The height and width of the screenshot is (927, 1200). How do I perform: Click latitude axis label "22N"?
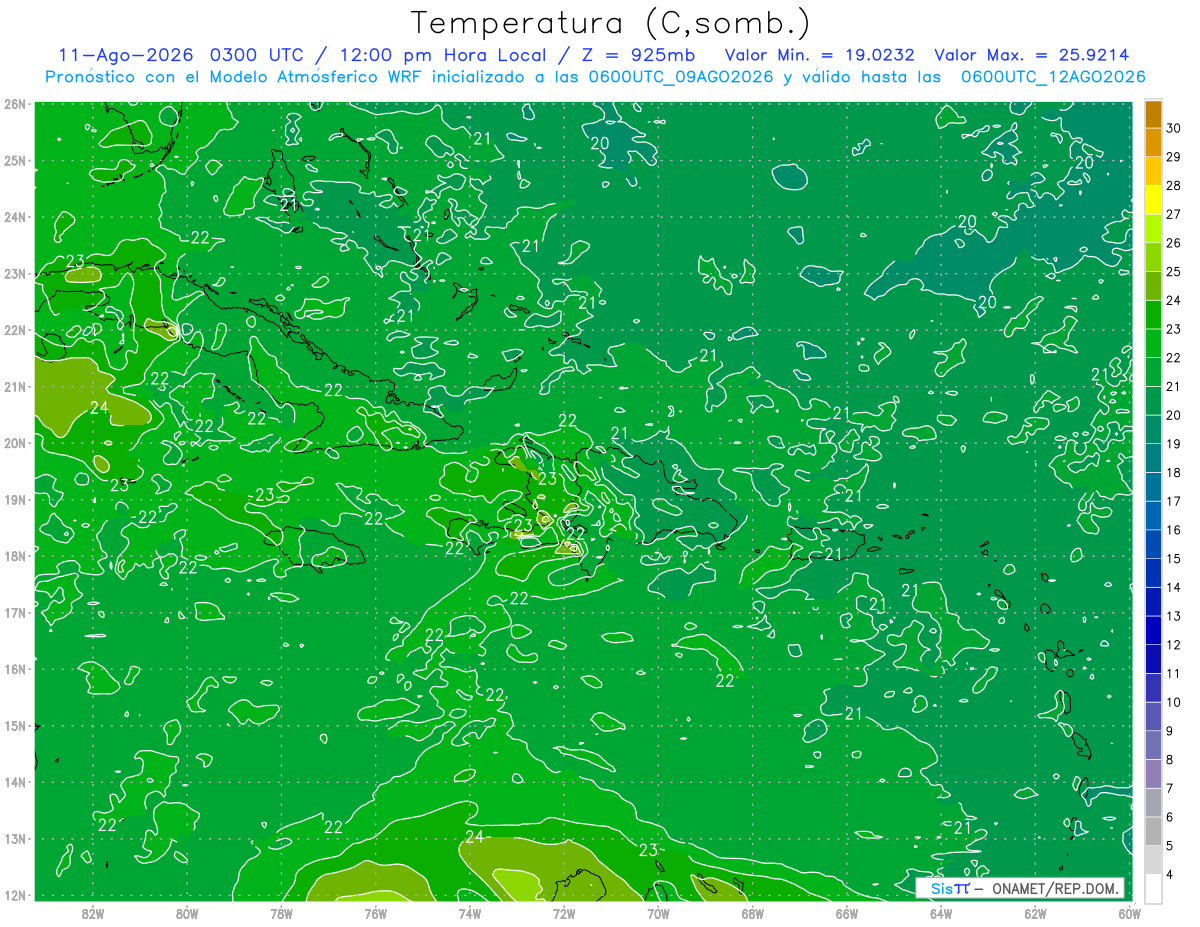[x=15, y=330]
